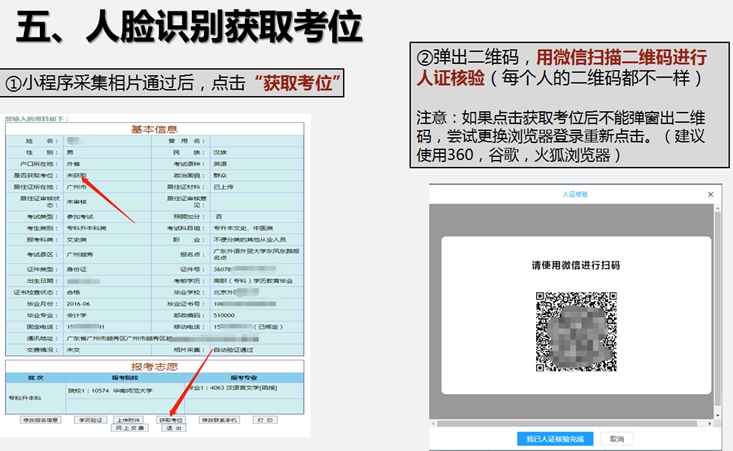Click the dialog horizontal scrollbar right arrow
The width and height of the screenshot is (733, 451).
(710, 423)
